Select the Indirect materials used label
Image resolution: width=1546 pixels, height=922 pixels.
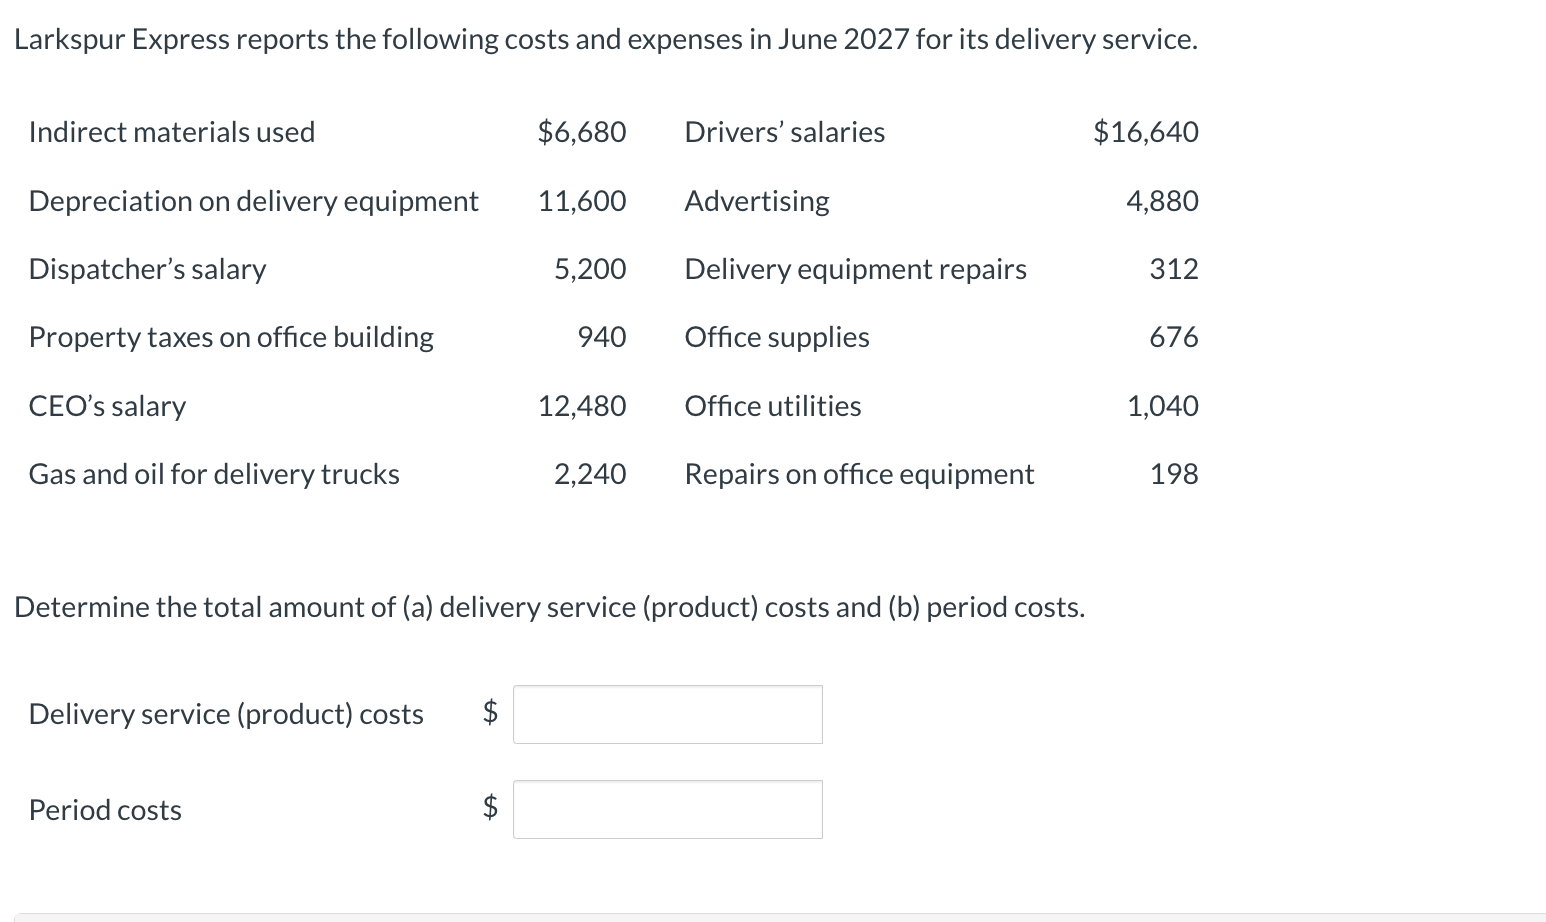click(170, 131)
